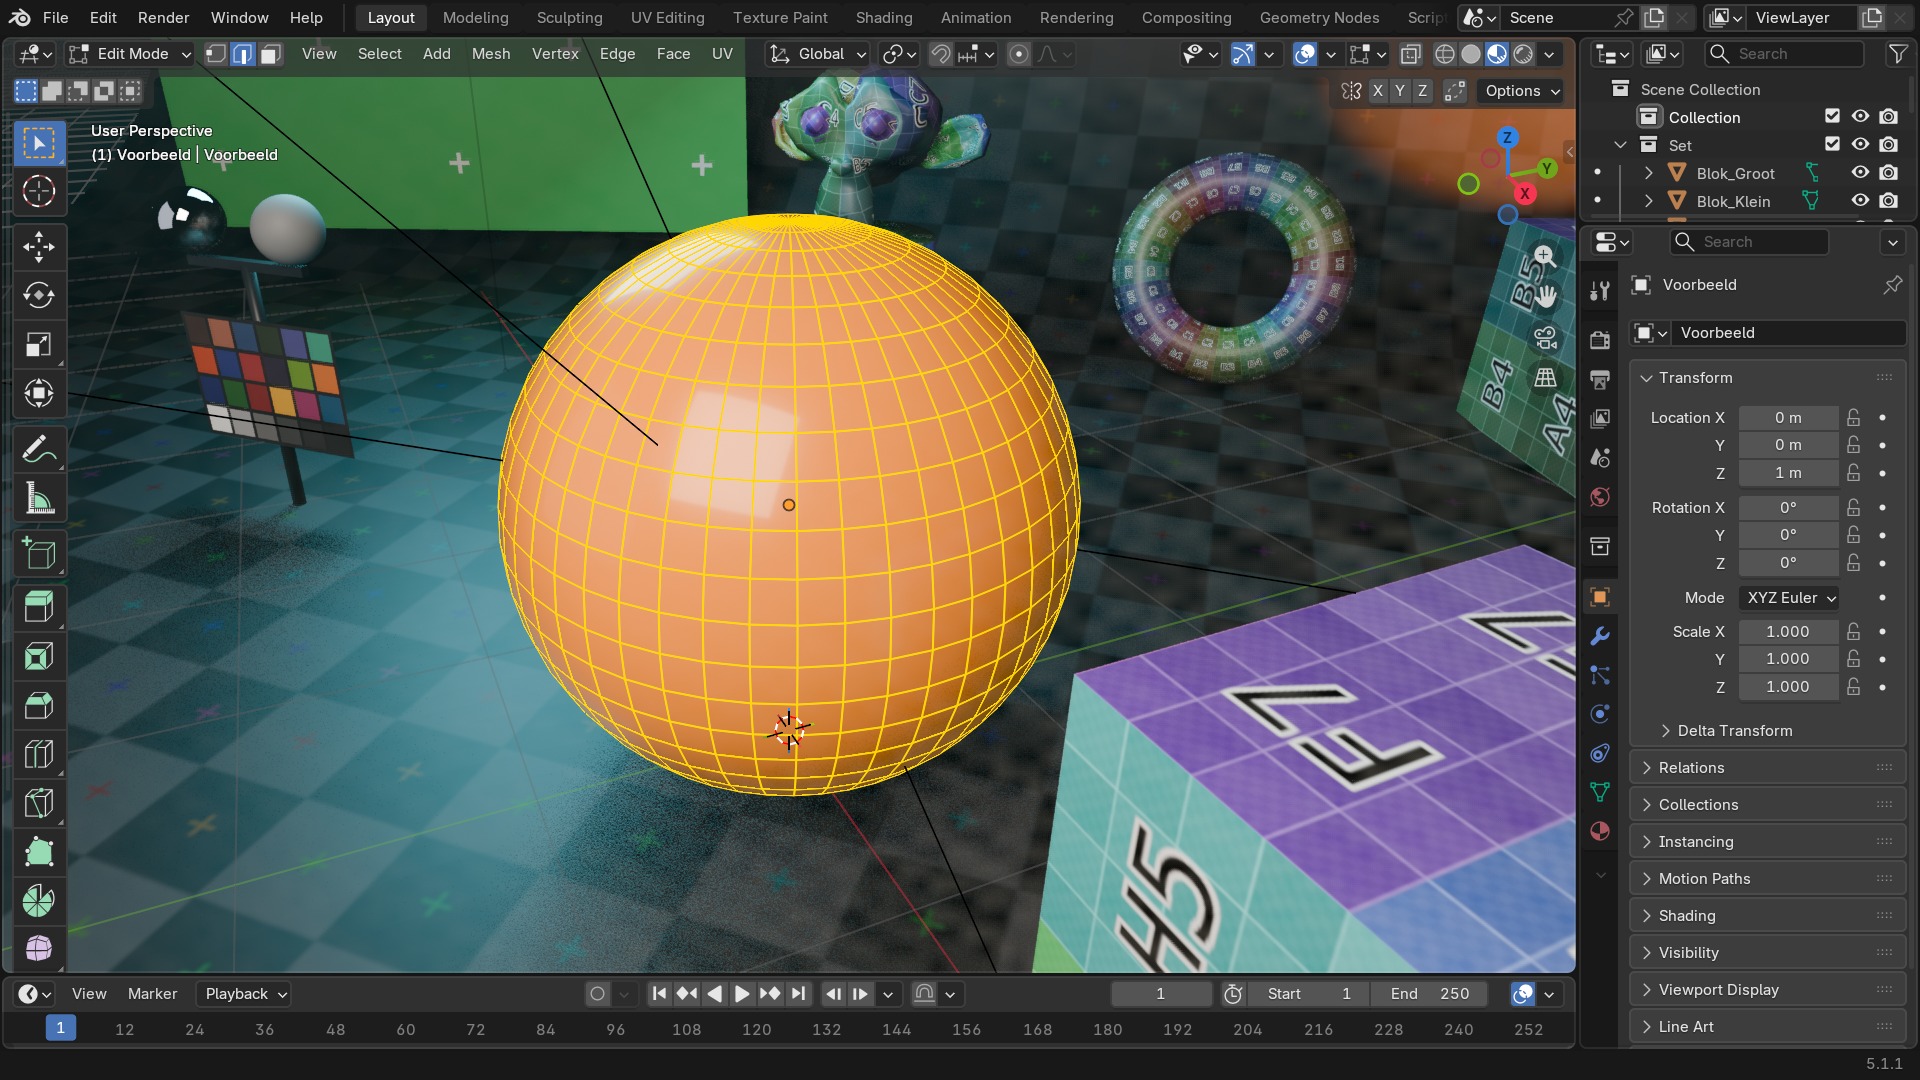Image resolution: width=1920 pixels, height=1080 pixels.
Task: Select the Rotate tool
Action: point(39,296)
